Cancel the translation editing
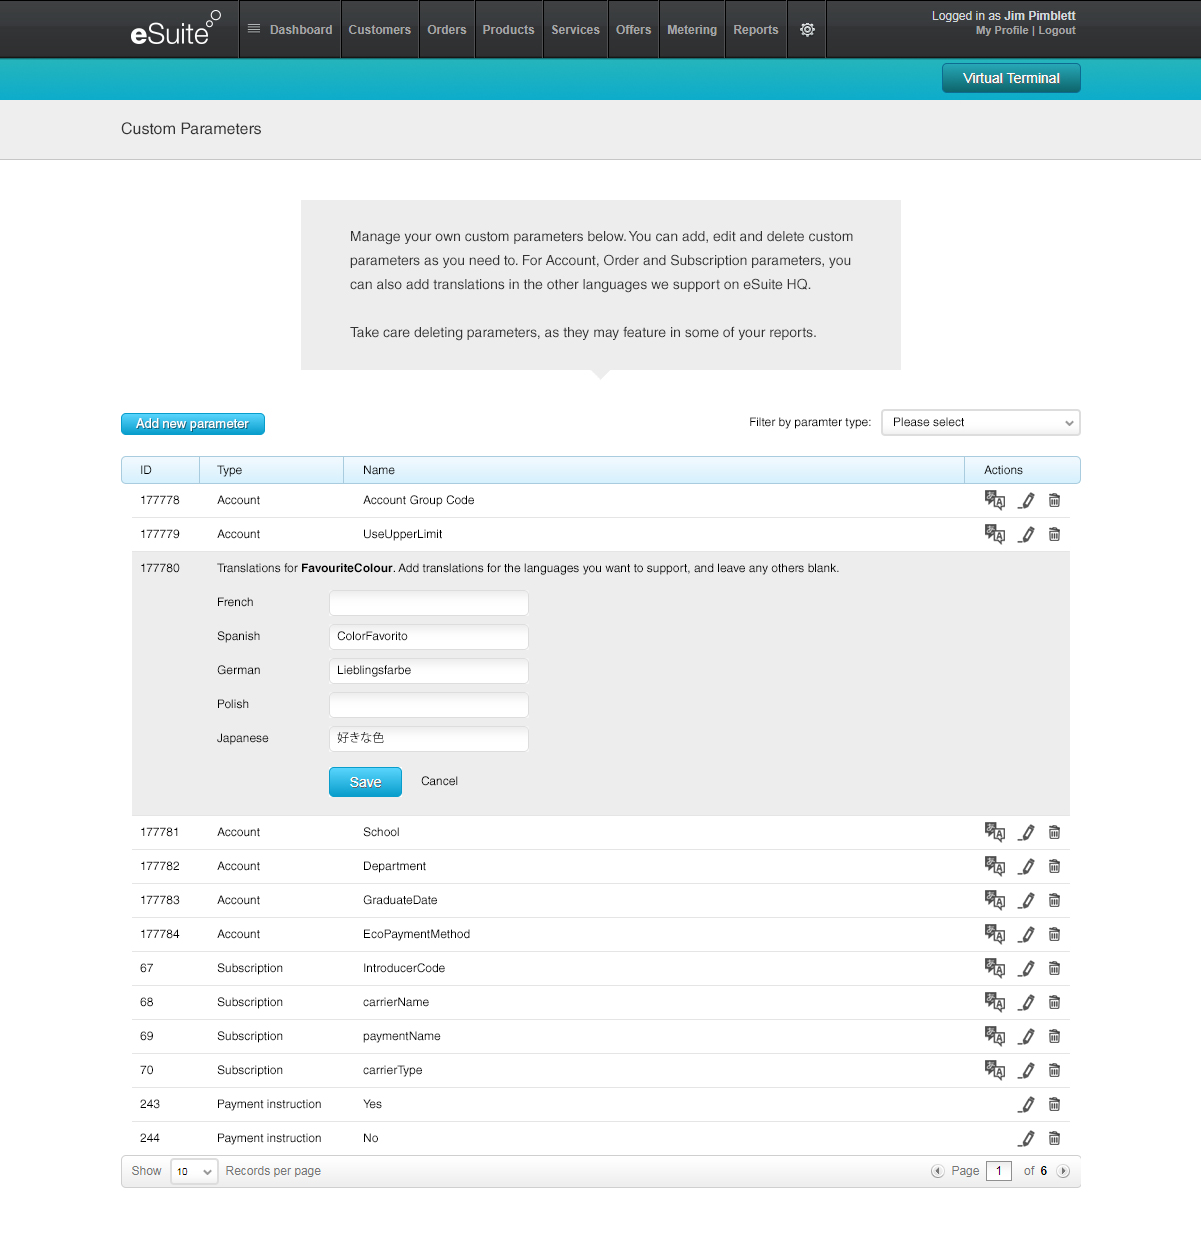Image resolution: width=1201 pixels, height=1252 pixels. click(439, 781)
